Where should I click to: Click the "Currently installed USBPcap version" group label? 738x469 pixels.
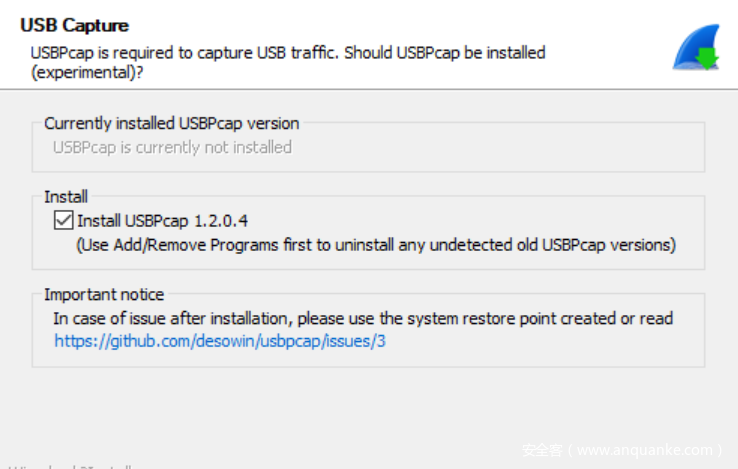[x=171, y=124]
